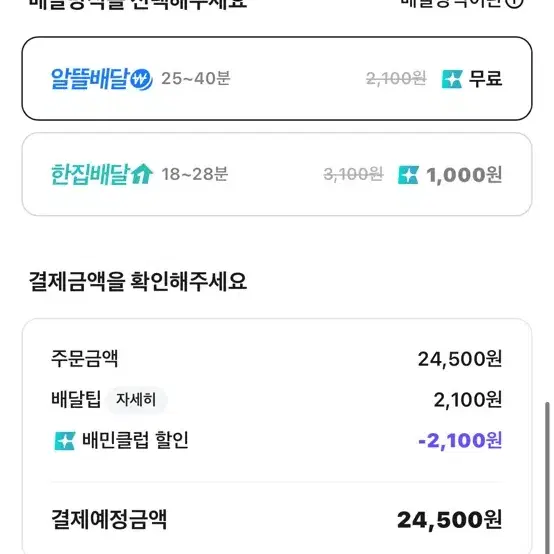Select the 알뜰배달 delivery option card
This screenshot has height=554, width=554.
coord(277,78)
